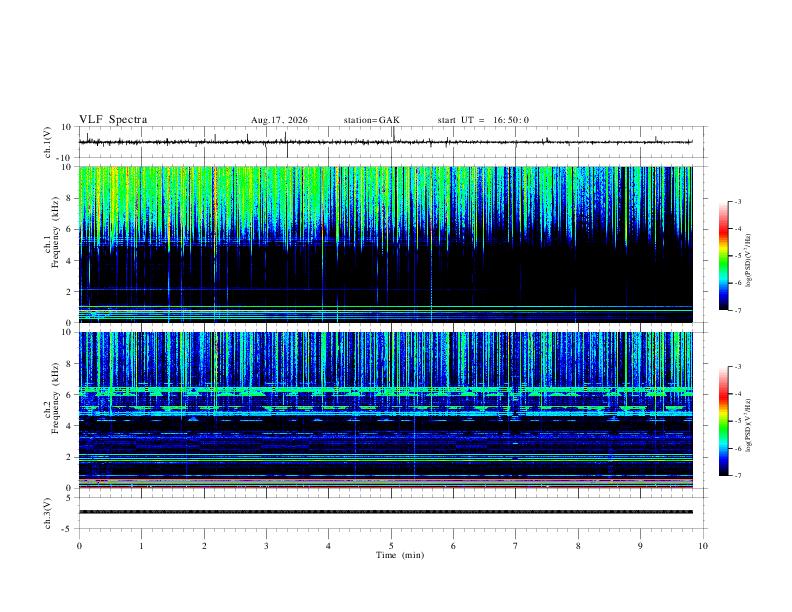The width and height of the screenshot is (792, 612).
Task: Click the lower log PSD color bar
Action: 723,421
